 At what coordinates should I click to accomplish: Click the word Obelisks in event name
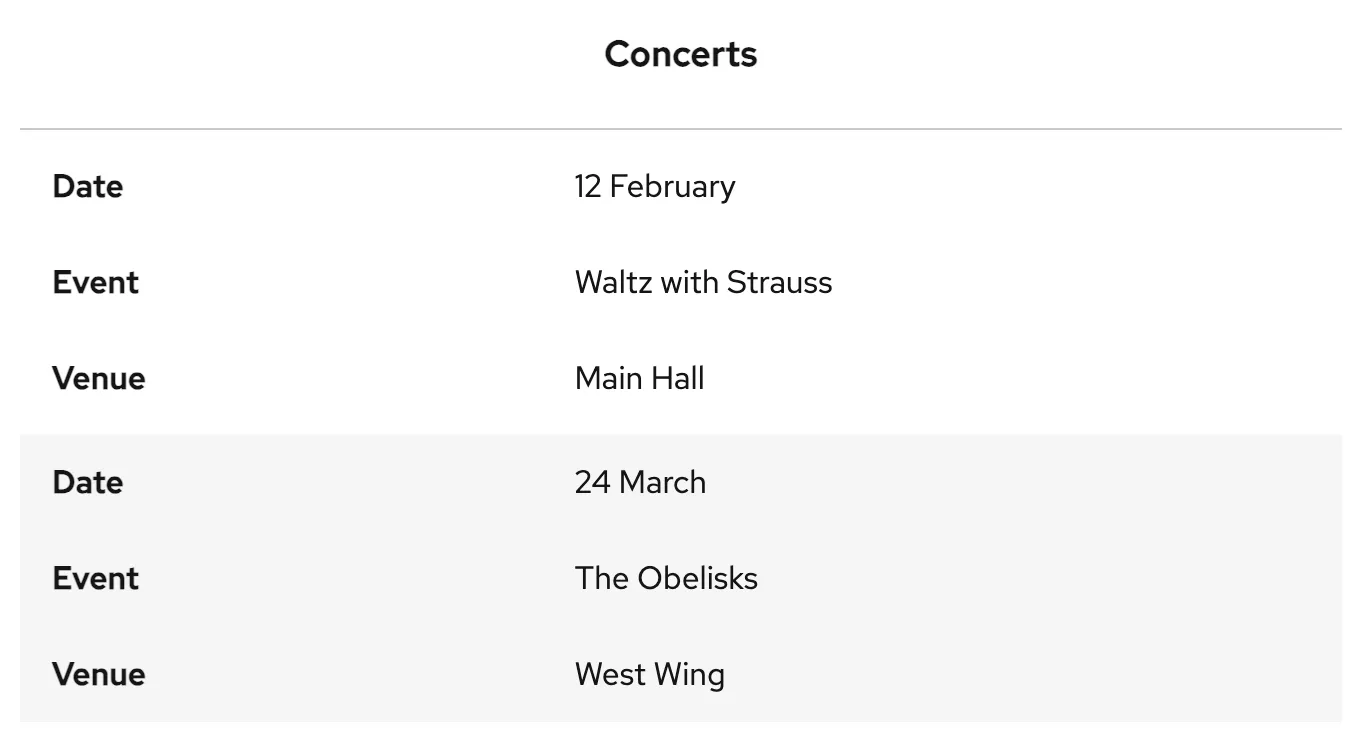697,578
